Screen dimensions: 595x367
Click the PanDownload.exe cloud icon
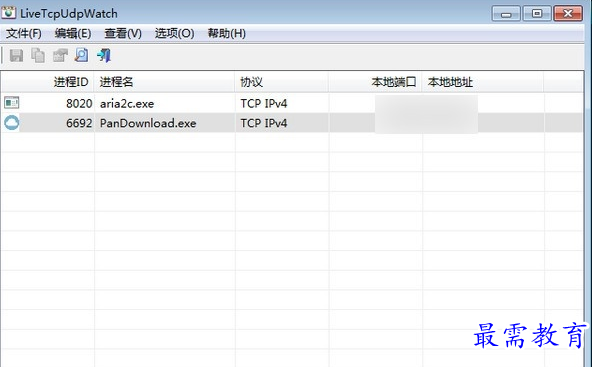click(11, 123)
